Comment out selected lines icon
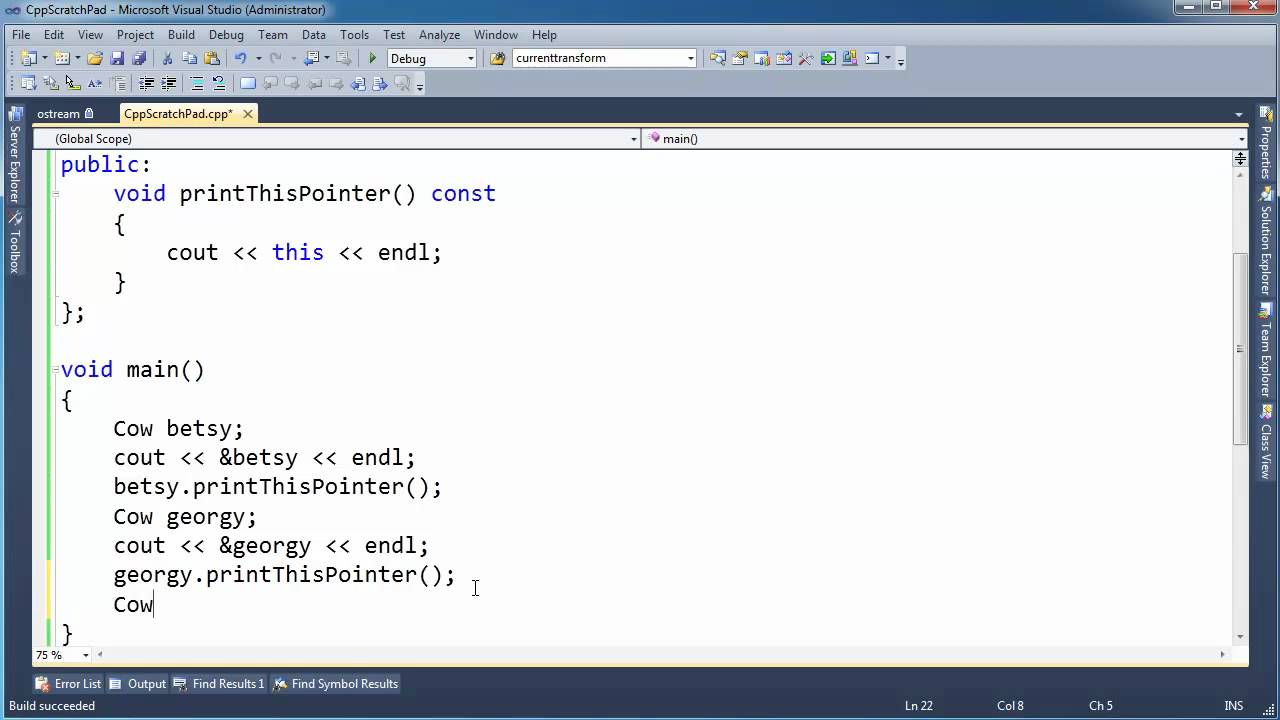Viewport: 1280px width, 720px height. [197, 83]
